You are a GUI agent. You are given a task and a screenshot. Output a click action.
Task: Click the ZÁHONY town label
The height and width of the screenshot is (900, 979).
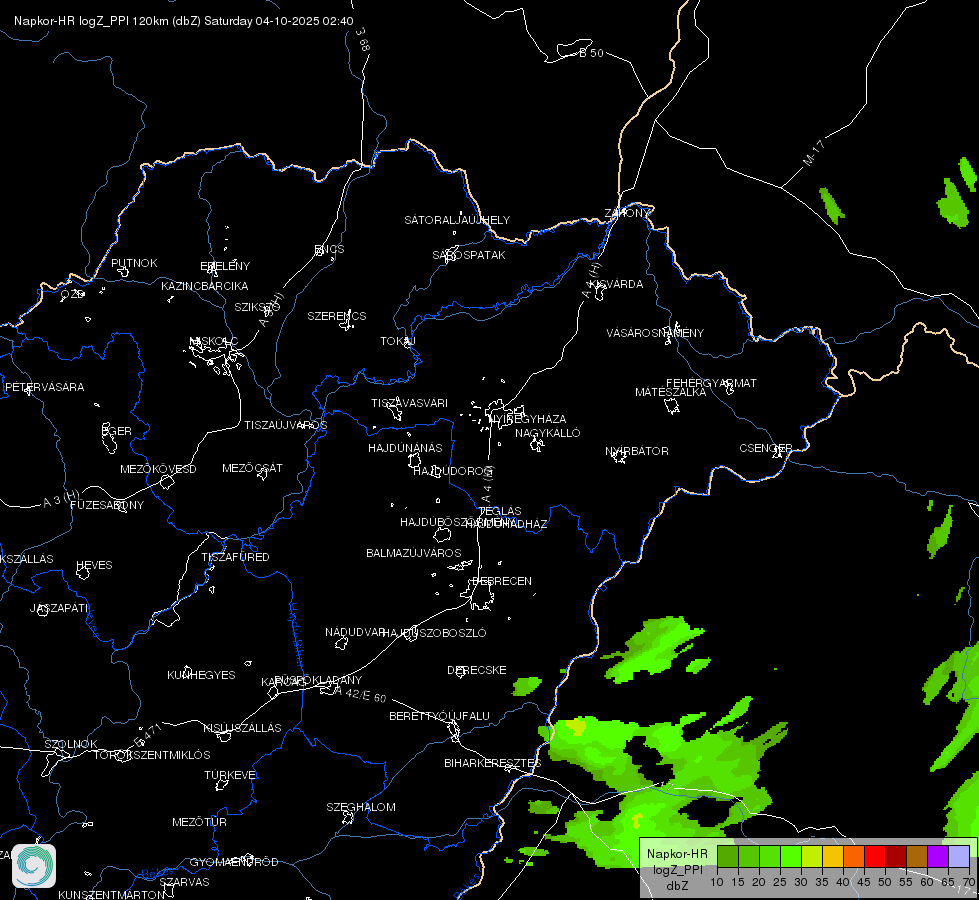(627, 213)
